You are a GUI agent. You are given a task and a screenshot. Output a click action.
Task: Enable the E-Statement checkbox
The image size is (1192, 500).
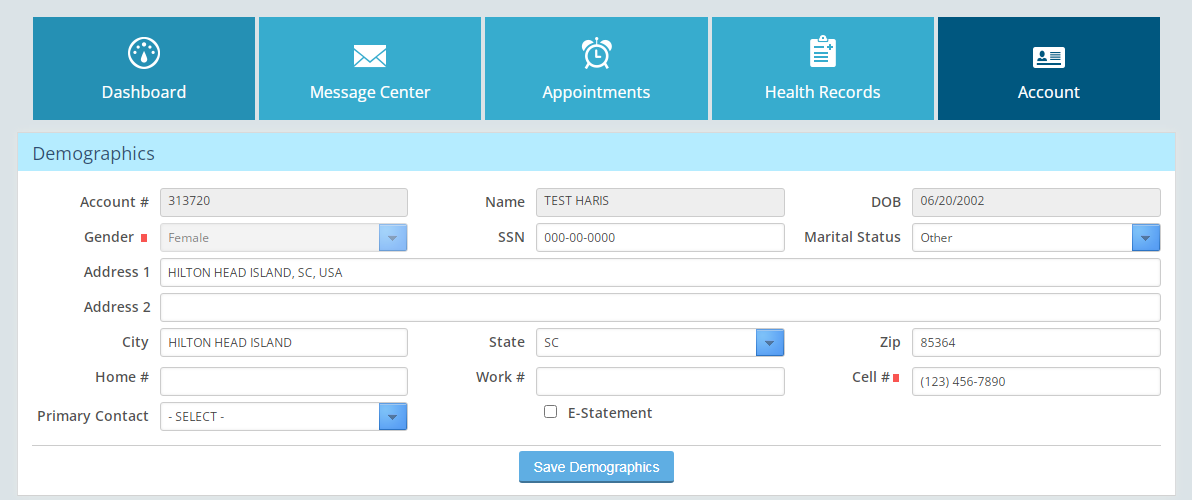tap(550, 412)
